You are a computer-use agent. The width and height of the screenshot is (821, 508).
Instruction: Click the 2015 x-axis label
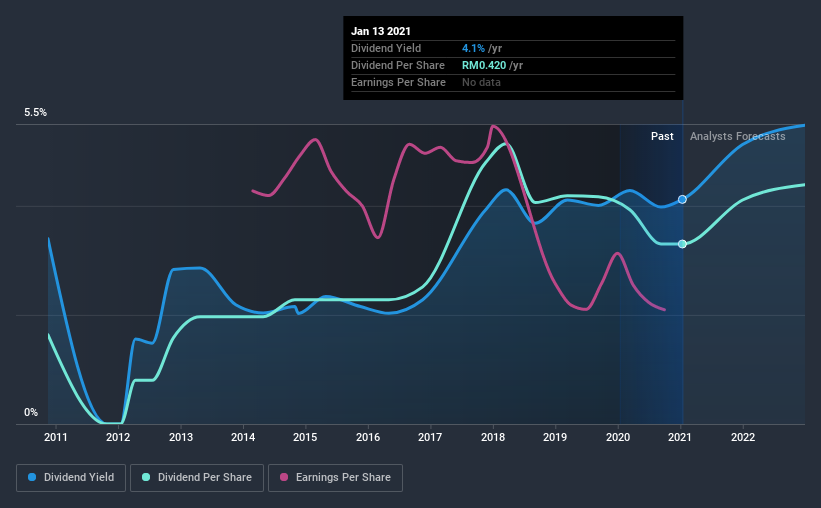tap(305, 437)
